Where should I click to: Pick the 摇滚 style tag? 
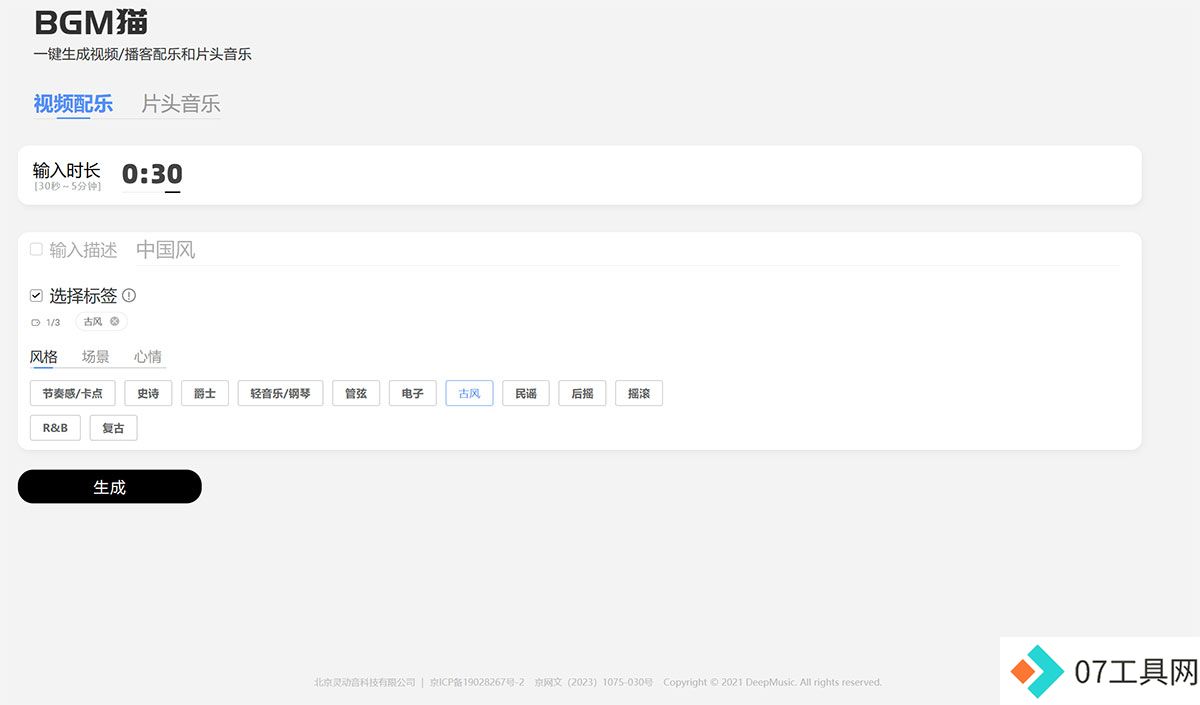point(639,394)
